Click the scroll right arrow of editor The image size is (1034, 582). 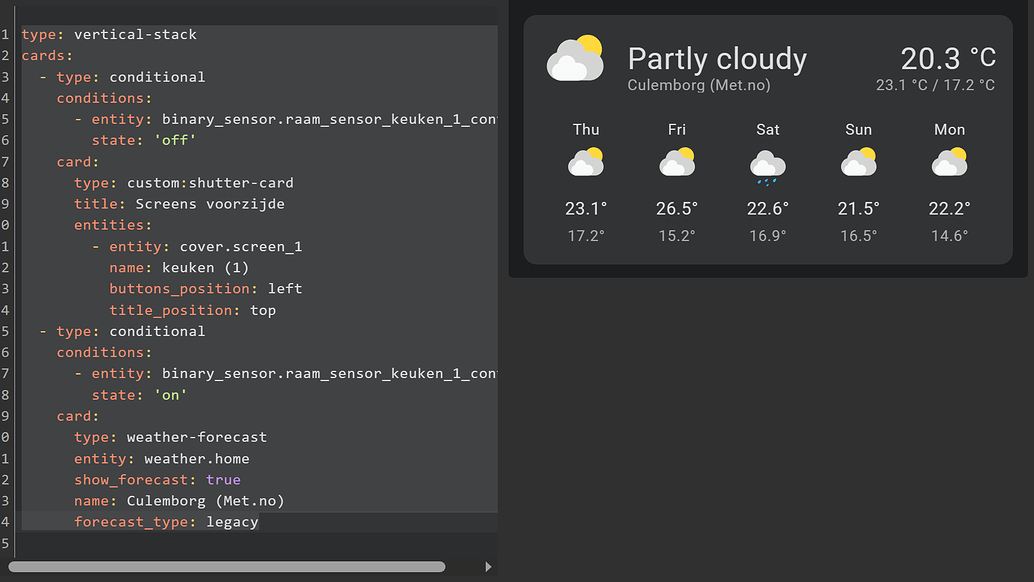tap(488, 567)
